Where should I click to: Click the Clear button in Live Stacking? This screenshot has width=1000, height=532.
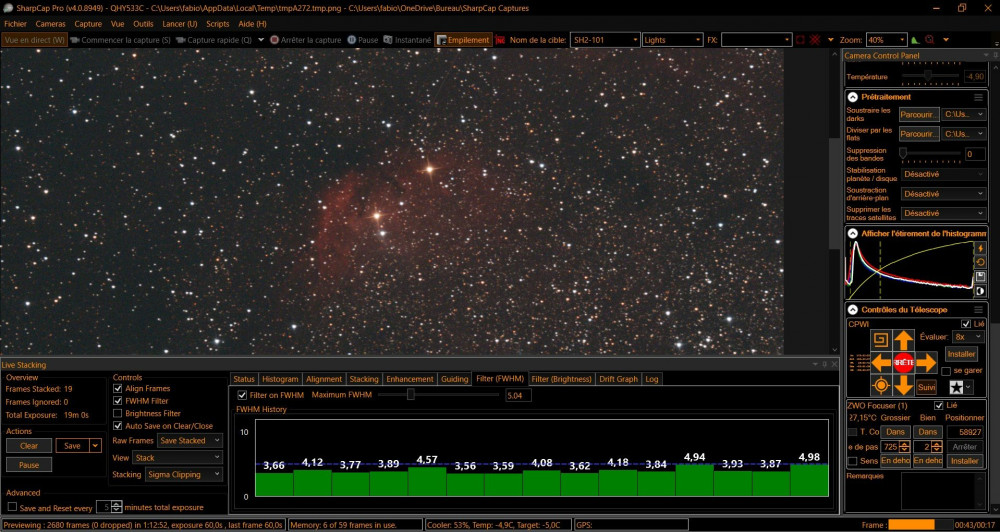(x=29, y=446)
